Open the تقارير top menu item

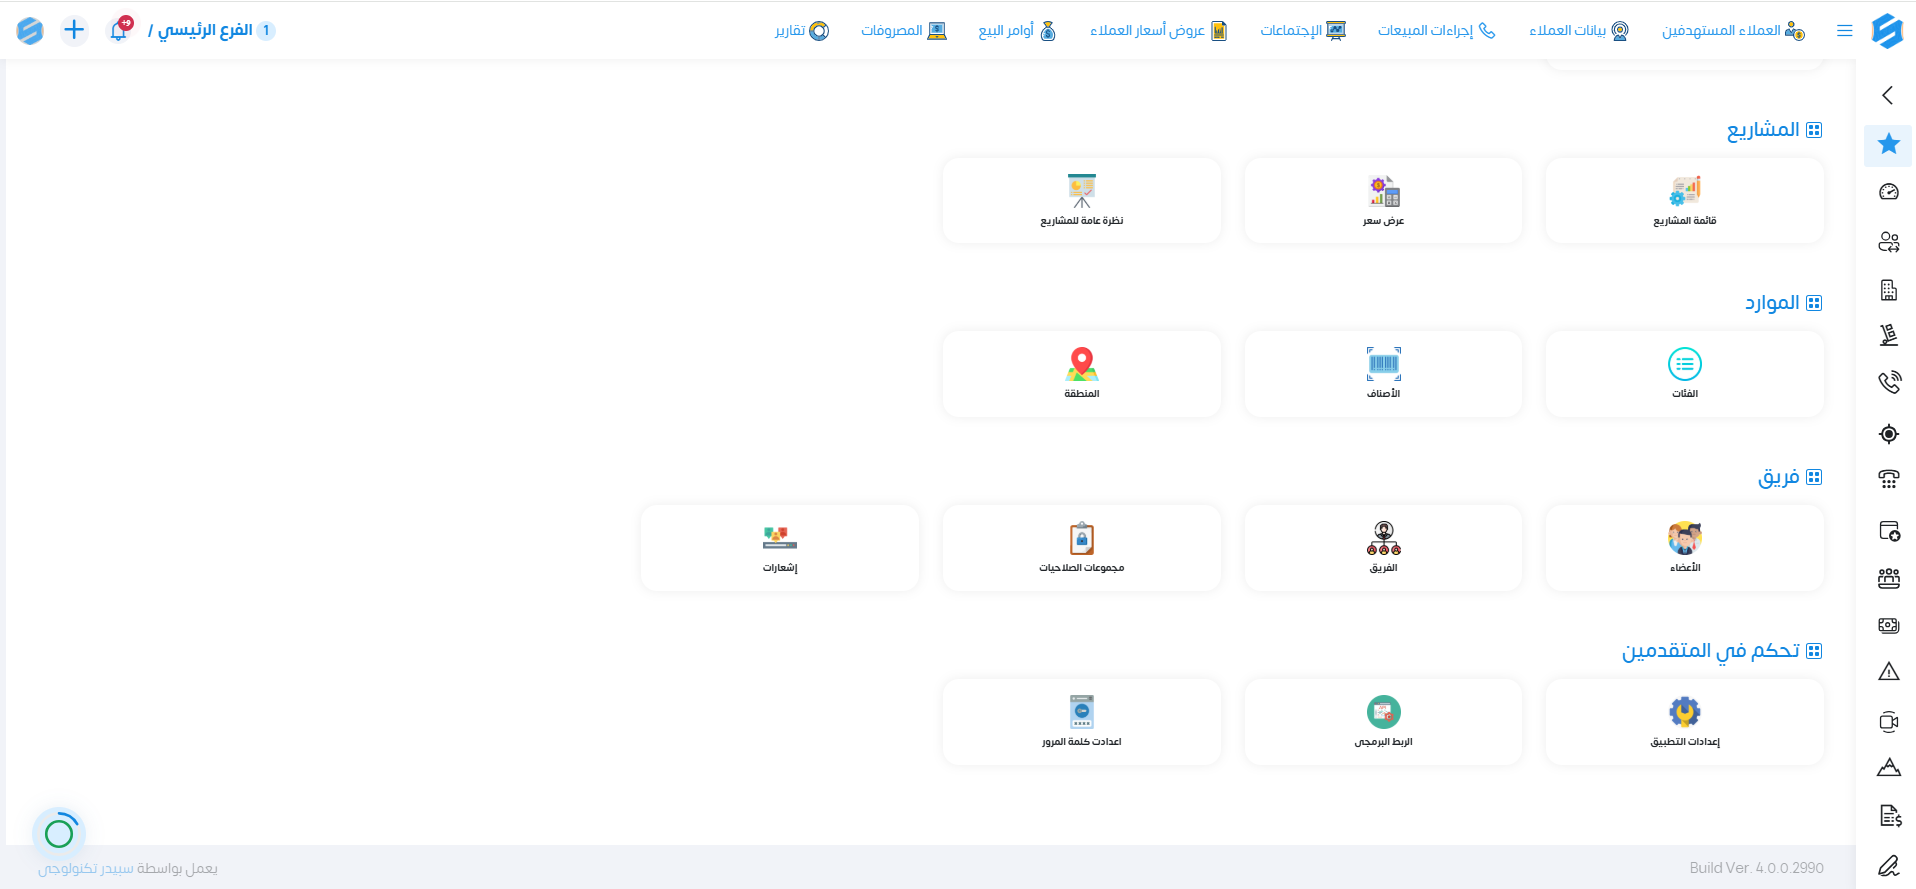pos(802,31)
